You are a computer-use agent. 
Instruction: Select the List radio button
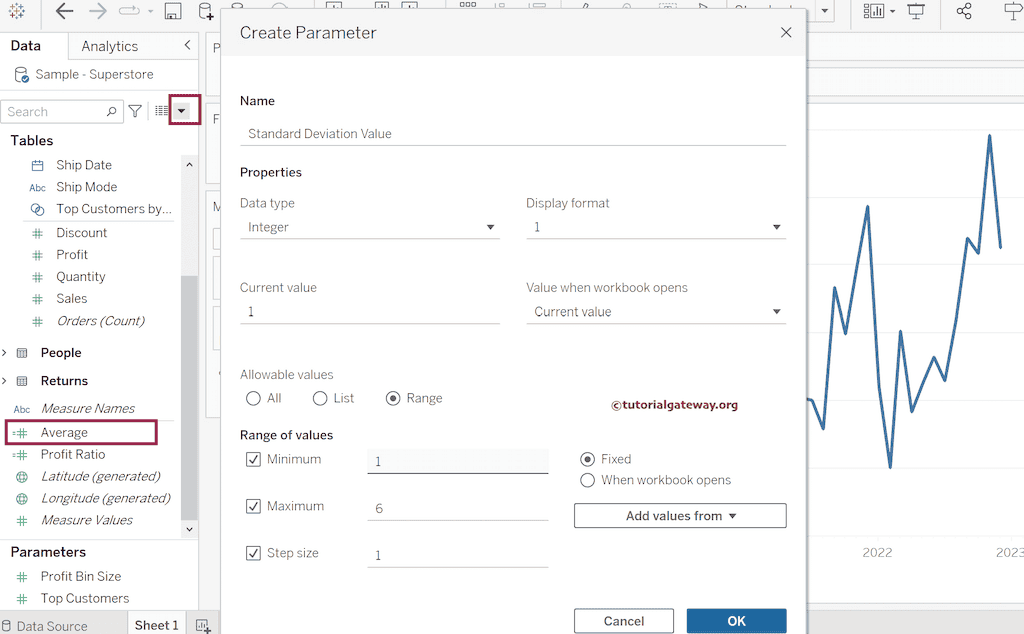(320, 398)
